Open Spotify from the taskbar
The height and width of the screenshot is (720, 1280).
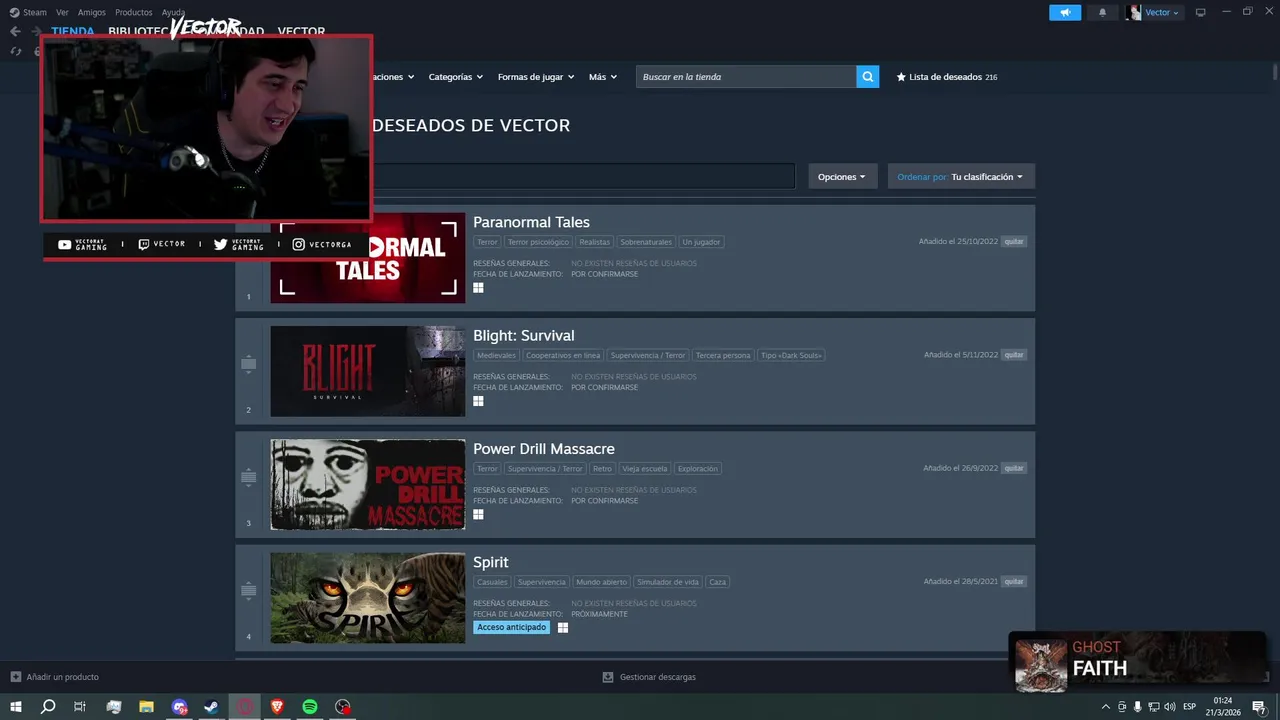click(310, 707)
